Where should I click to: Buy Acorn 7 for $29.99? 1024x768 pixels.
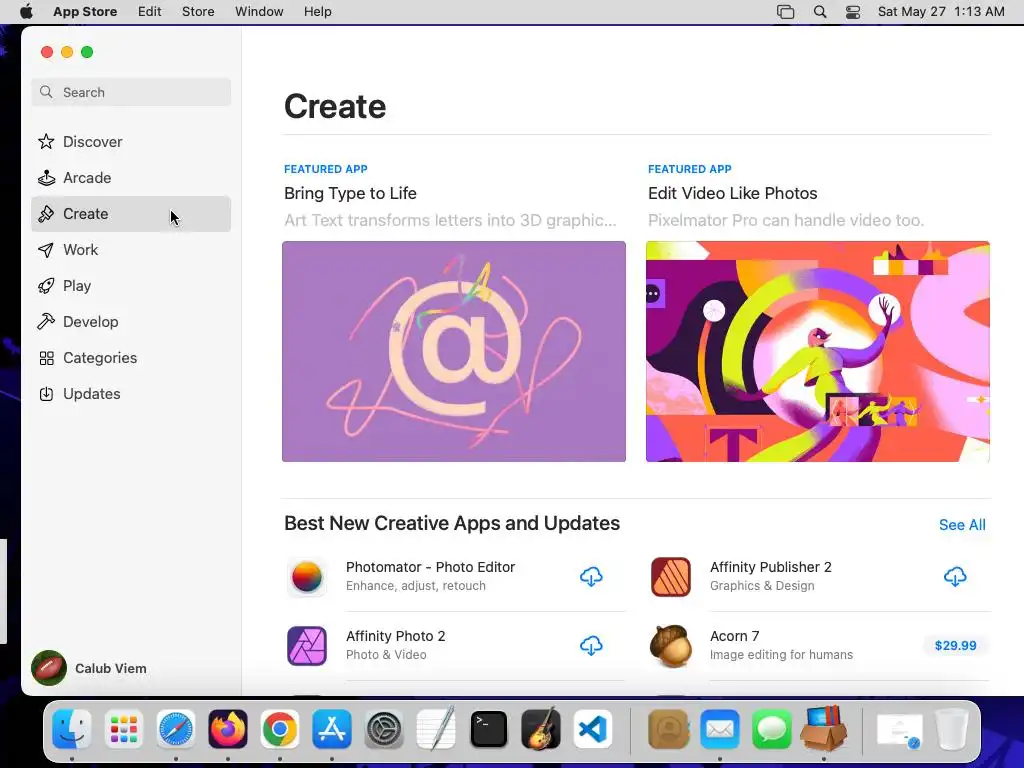955,645
